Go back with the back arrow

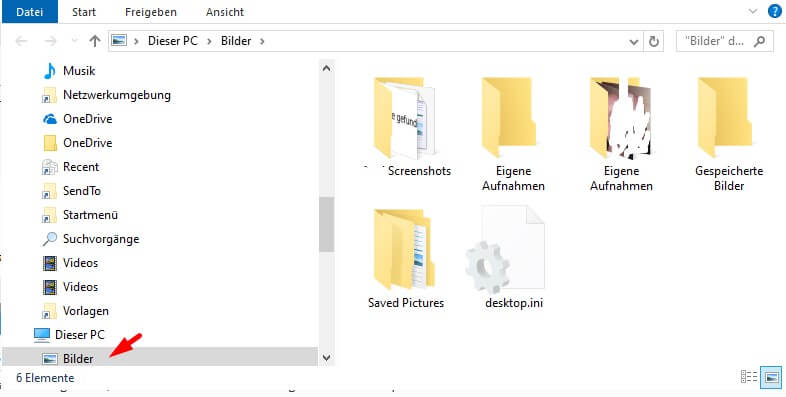(x=21, y=41)
